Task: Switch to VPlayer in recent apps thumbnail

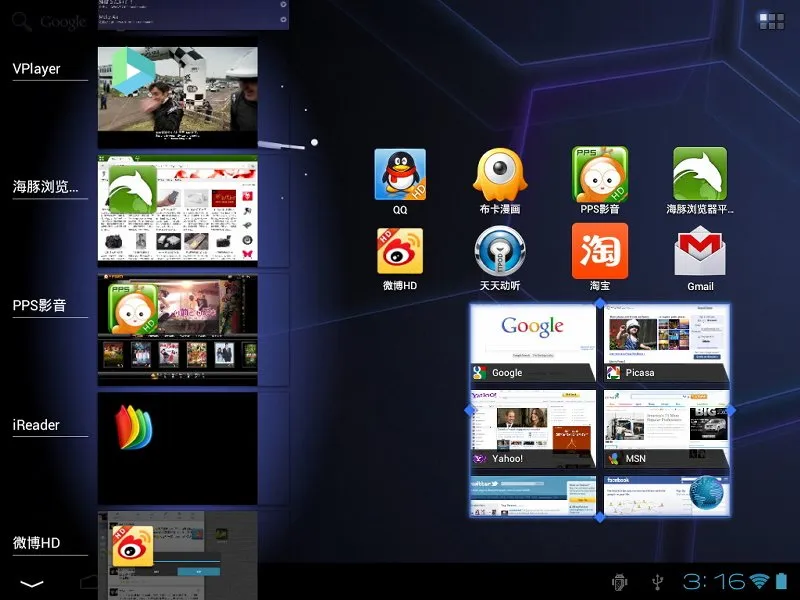Action: [178, 96]
